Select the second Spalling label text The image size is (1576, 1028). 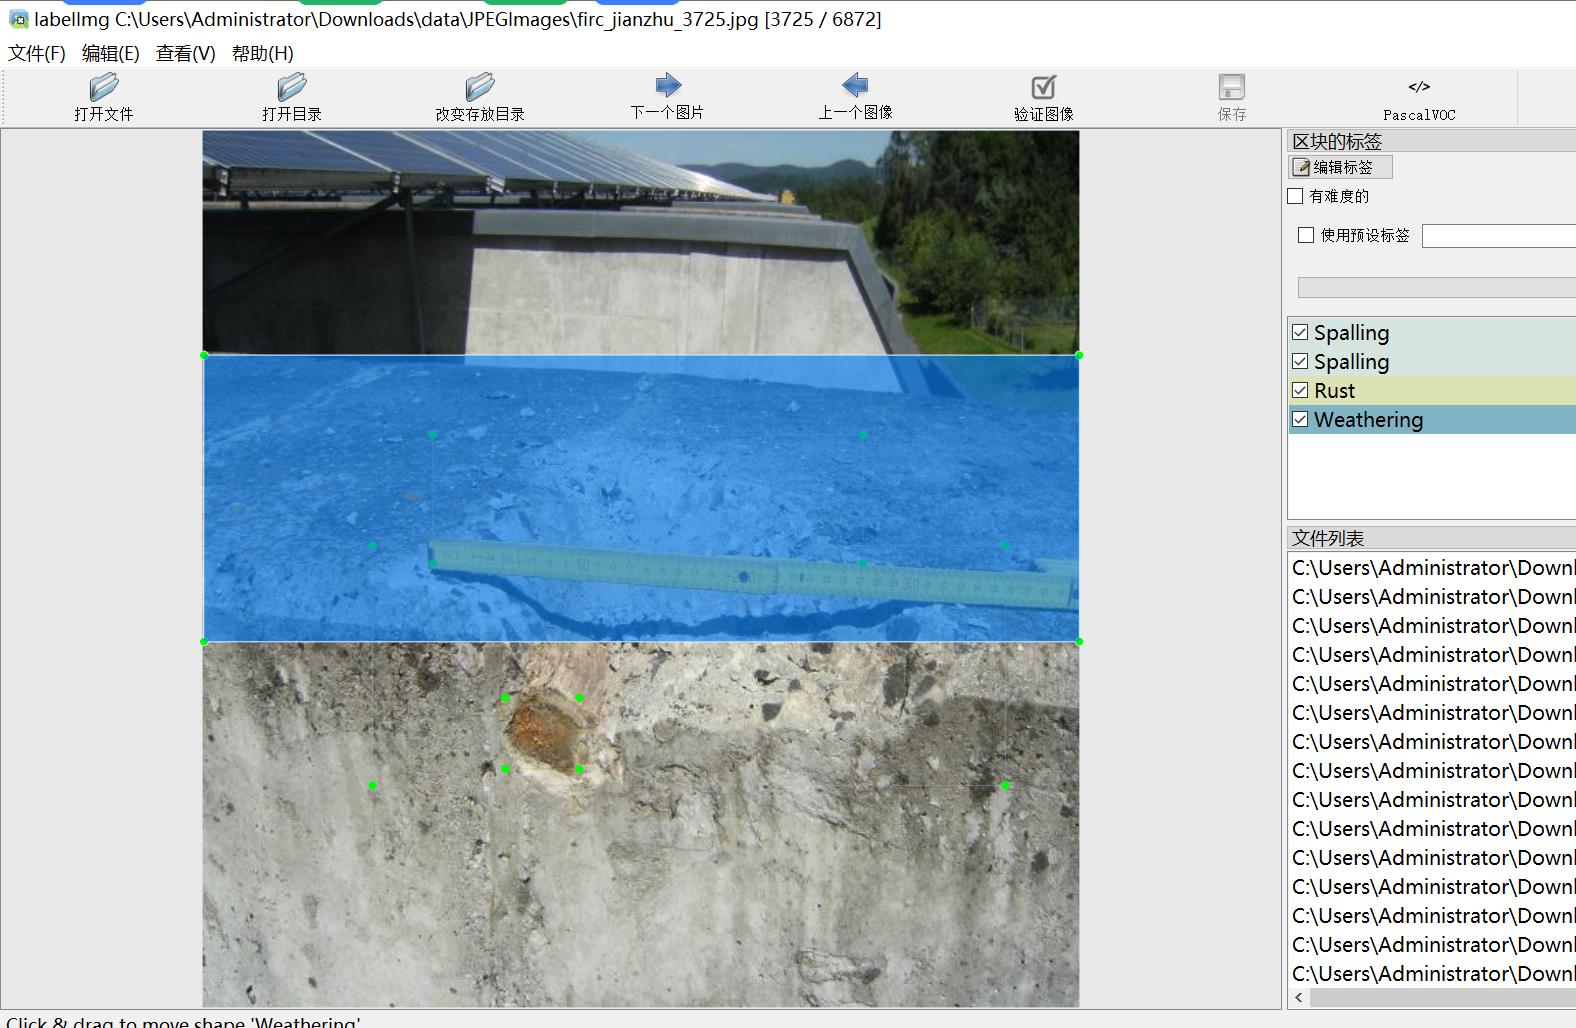(1351, 361)
